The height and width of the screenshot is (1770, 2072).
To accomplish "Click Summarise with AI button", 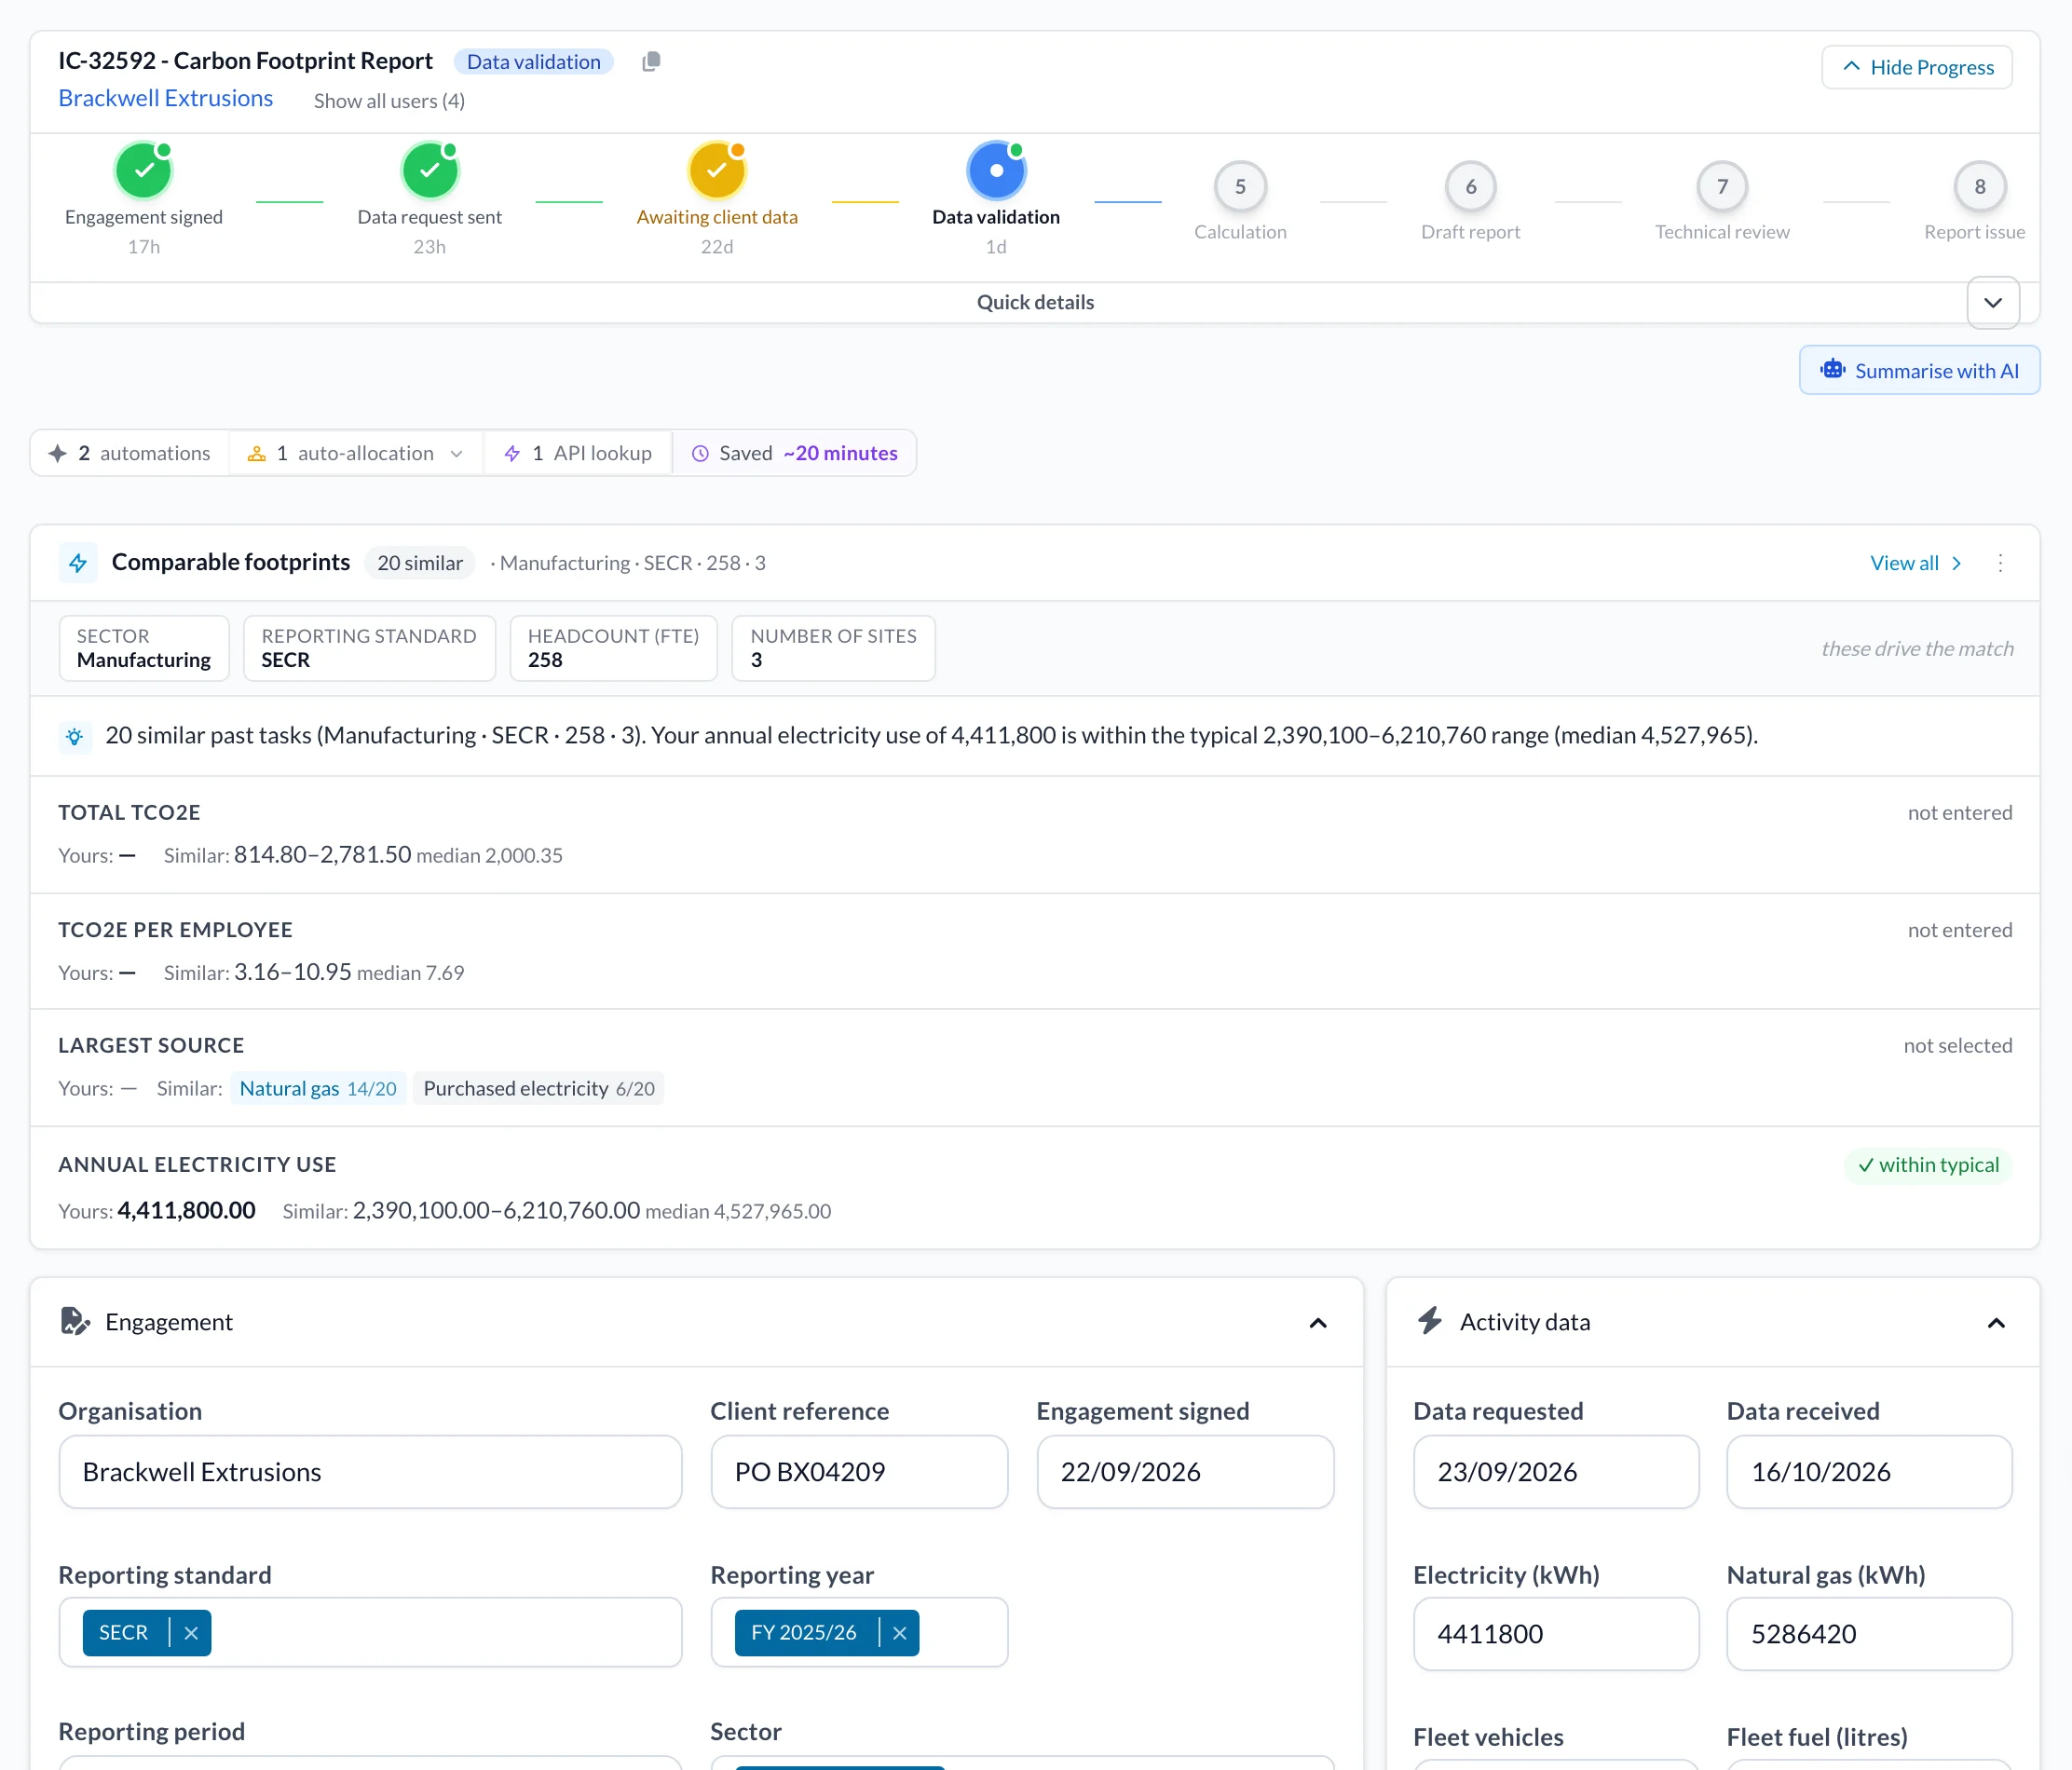I will coord(1919,371).
